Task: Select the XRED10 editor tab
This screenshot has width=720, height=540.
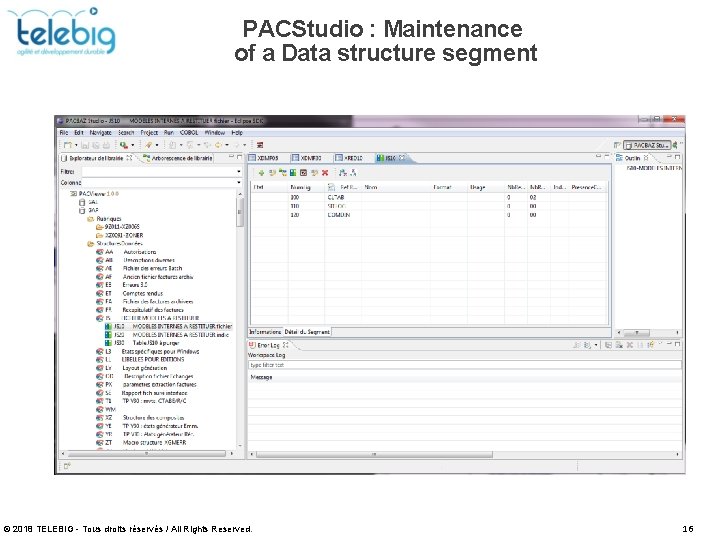Action: (x=349, y=158)
